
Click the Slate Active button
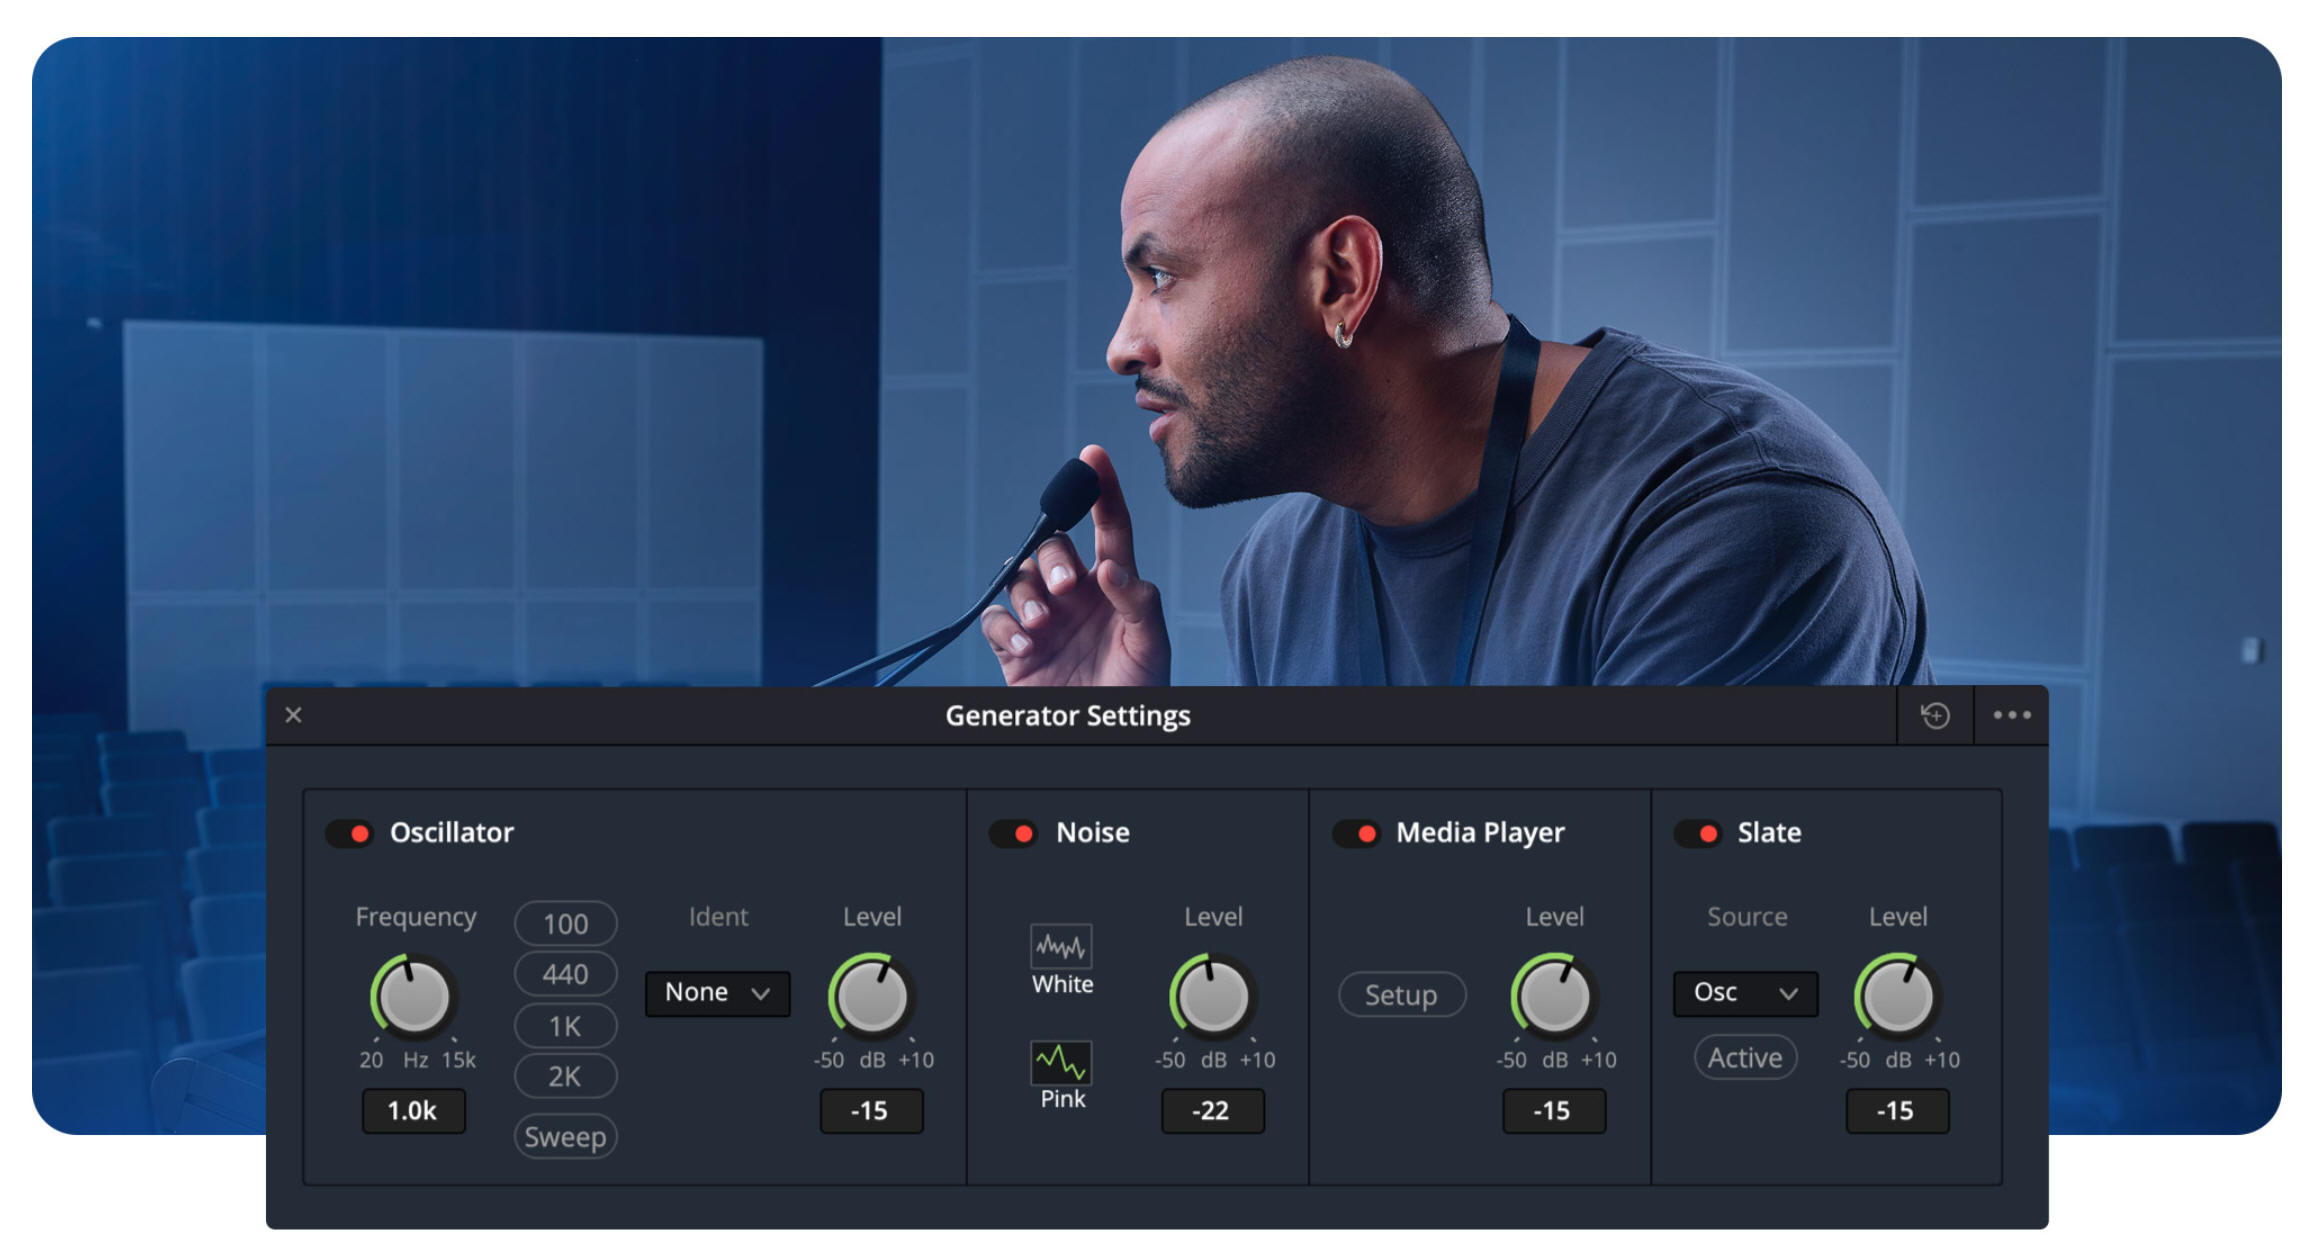[1745, 1057]
